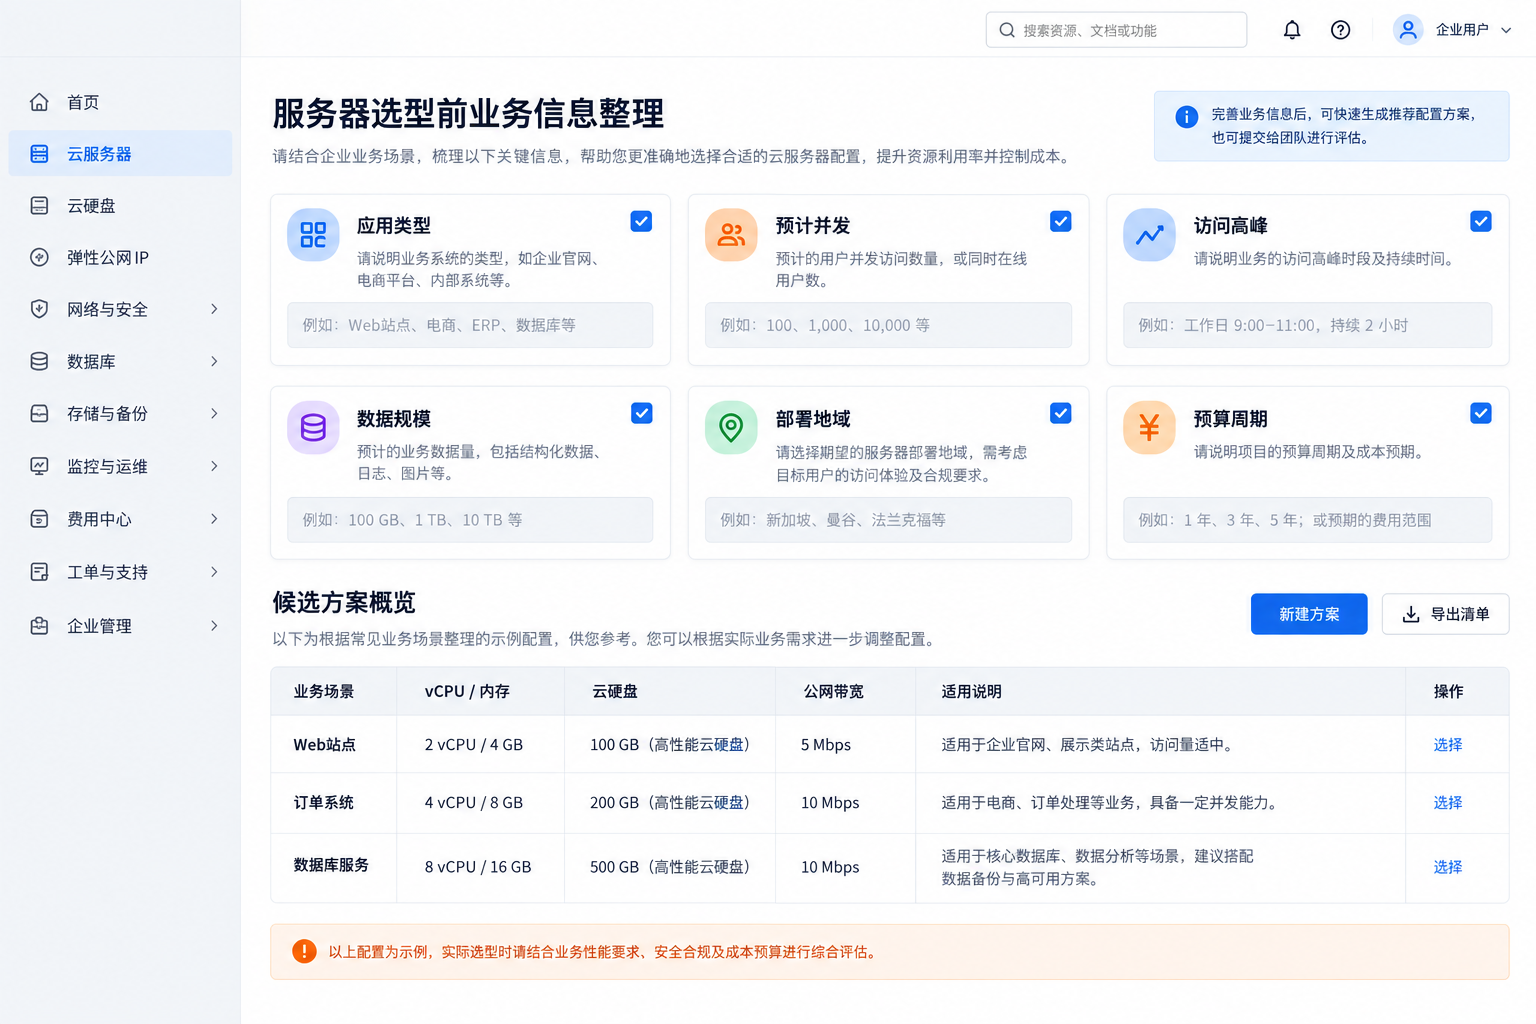
Task: Click the cloud disk icon beside 云硬盘
Action: point(39,206)
